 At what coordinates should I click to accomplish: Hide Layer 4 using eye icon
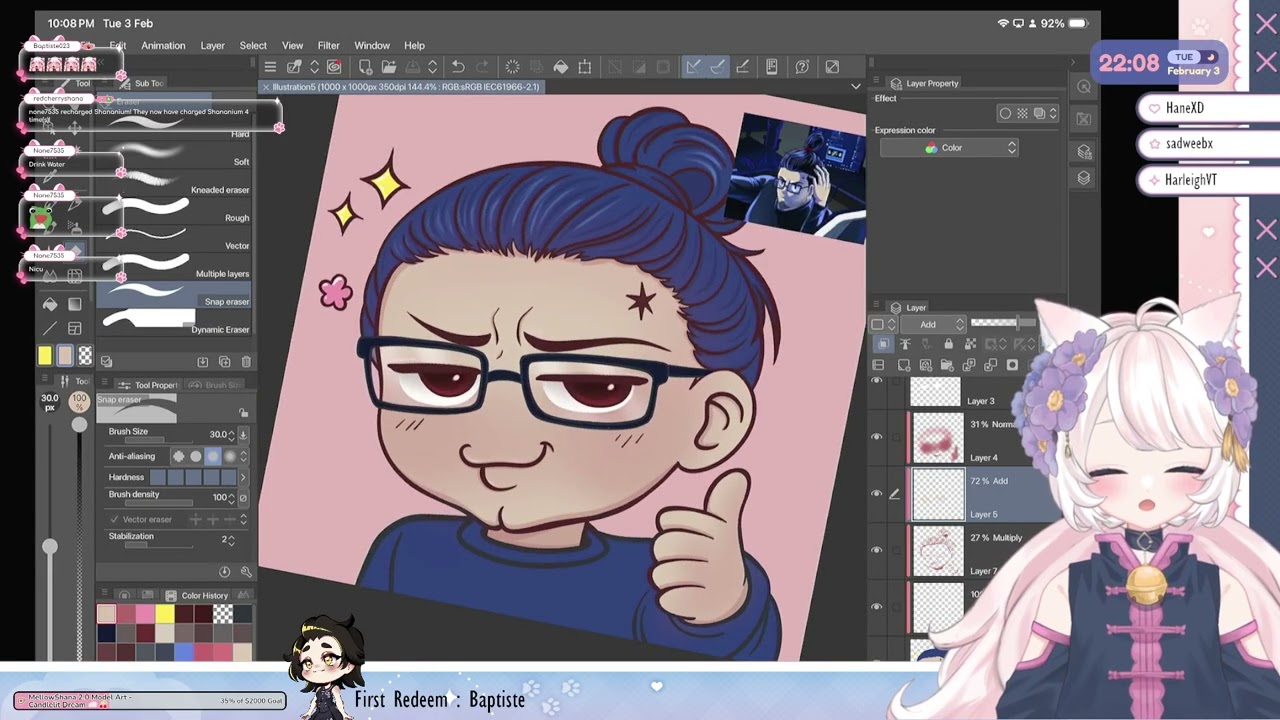877,437
